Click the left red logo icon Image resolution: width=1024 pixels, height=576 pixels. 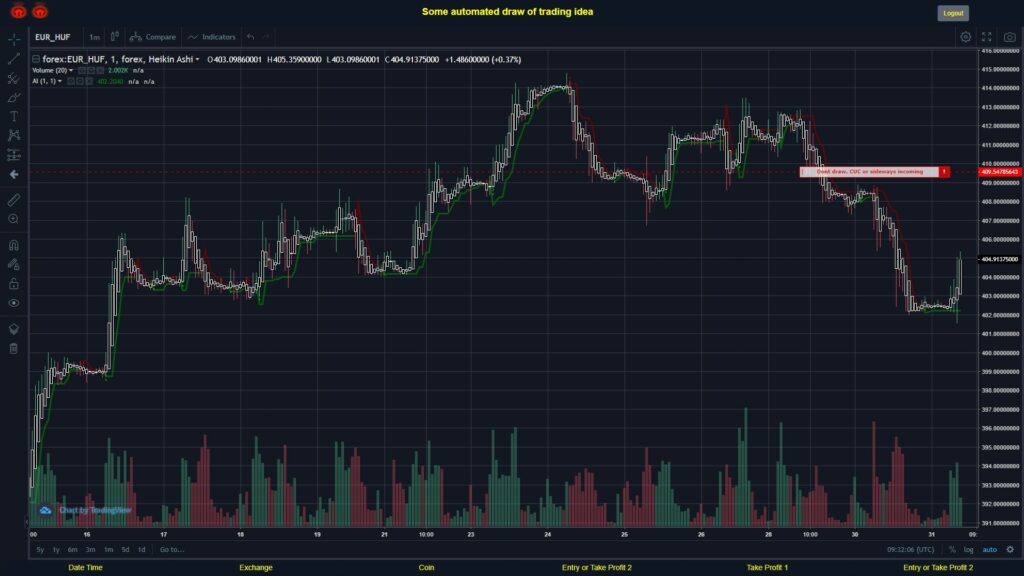click(18, 11)
